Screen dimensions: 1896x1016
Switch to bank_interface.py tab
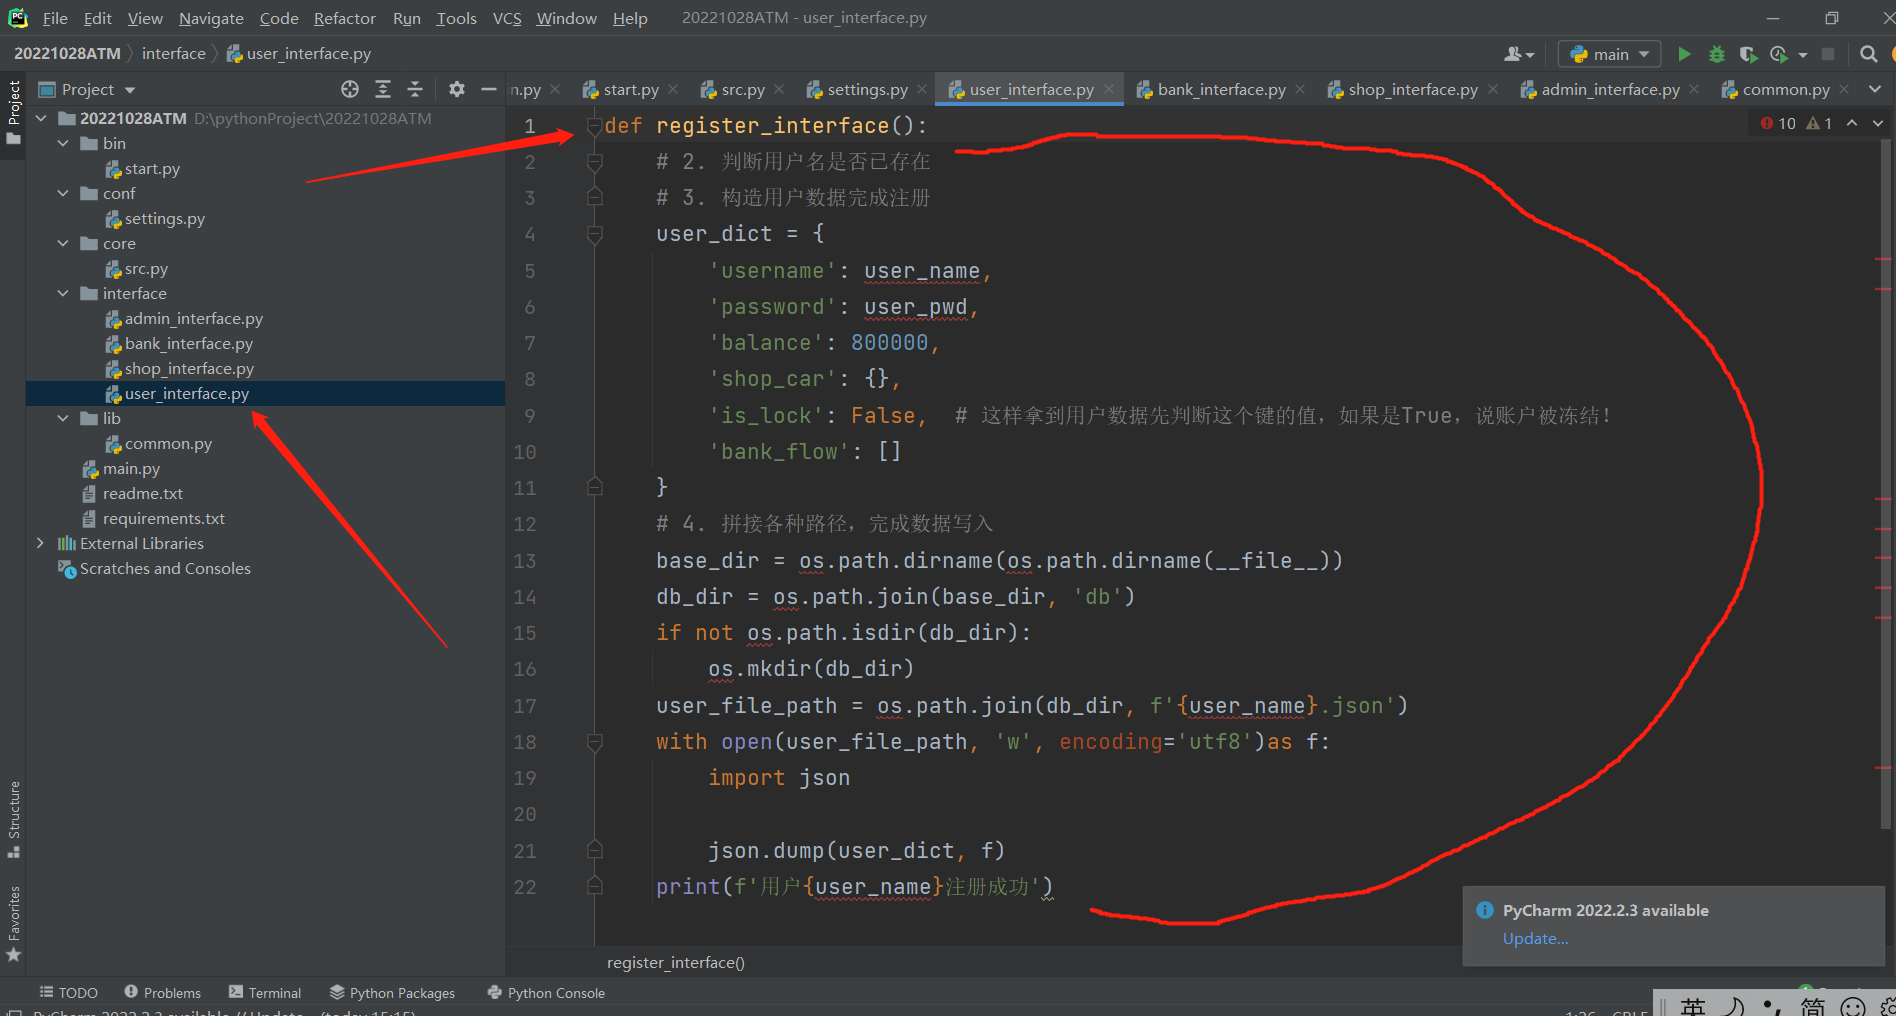[1221, 89]
